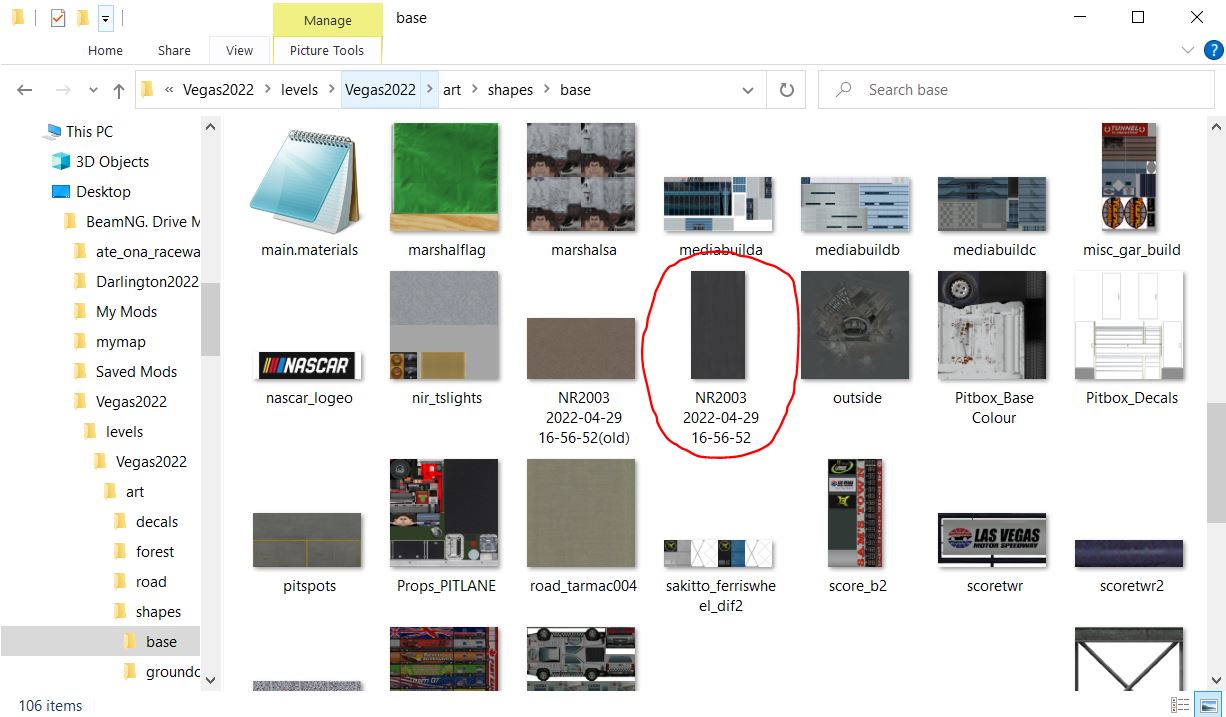The height and width of the screenshot is (717, 1226).
Task: Select the mediabuildc texture file
Action: click(992, 215)
